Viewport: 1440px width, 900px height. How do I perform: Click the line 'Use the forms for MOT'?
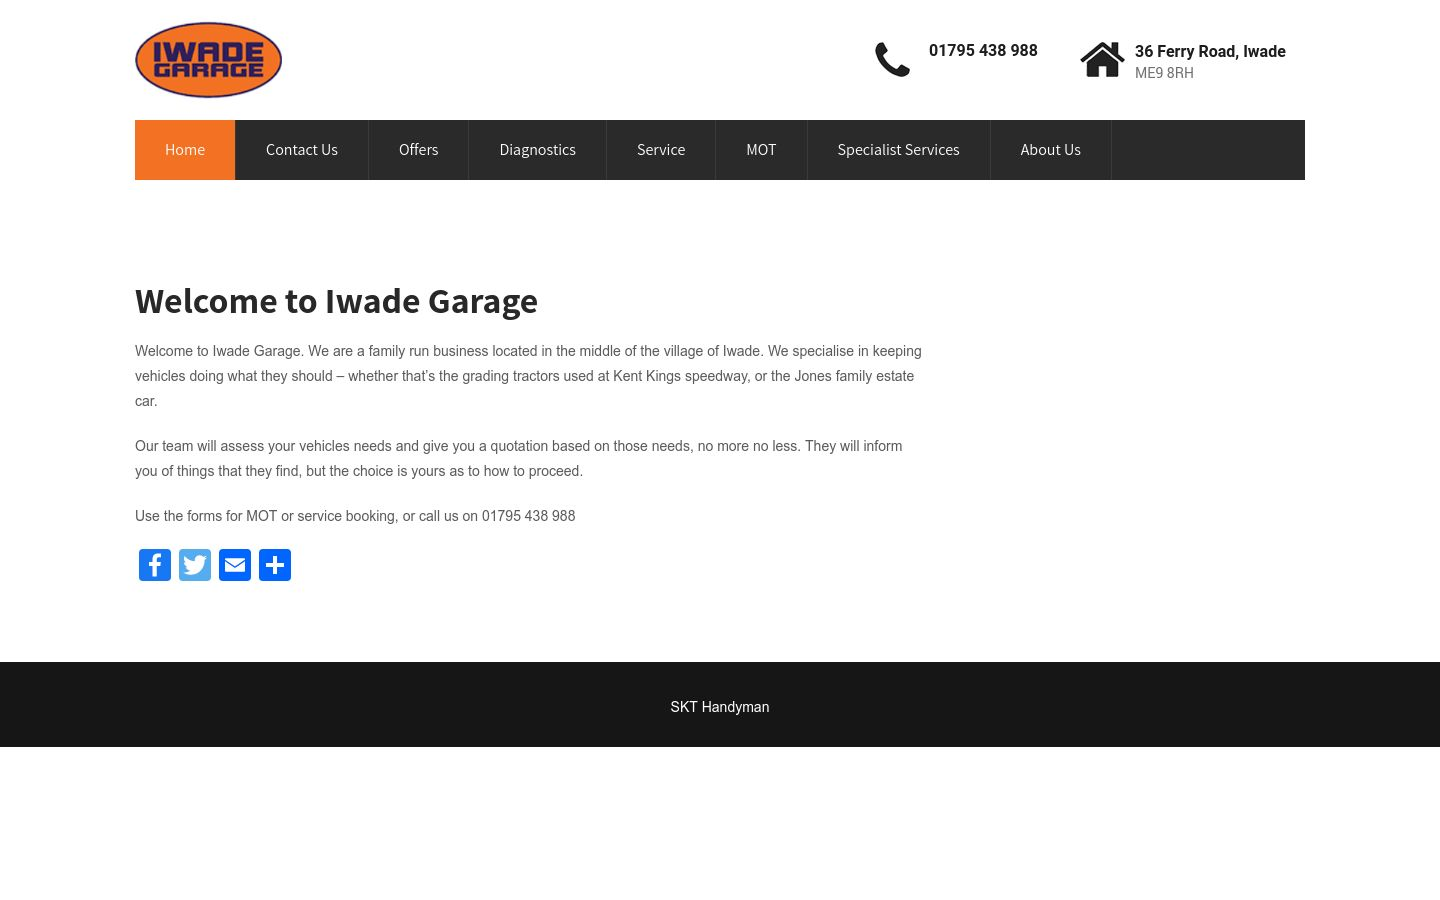tap(355, 516)
